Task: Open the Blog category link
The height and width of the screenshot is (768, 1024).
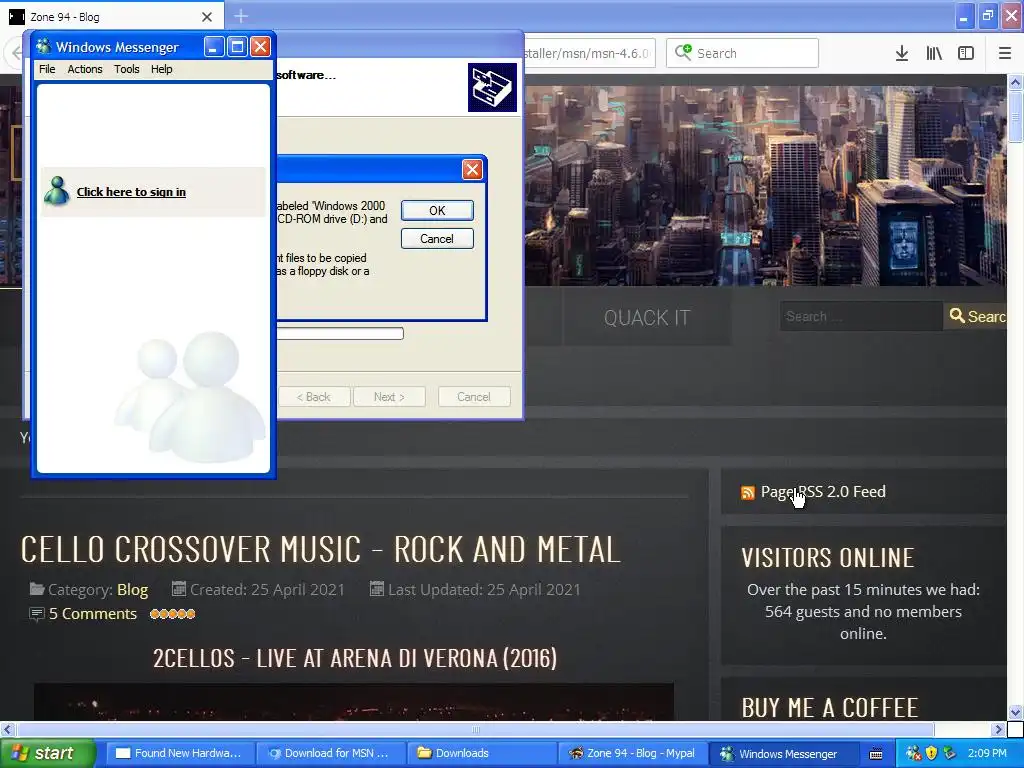Action: [x=133, y=590]
